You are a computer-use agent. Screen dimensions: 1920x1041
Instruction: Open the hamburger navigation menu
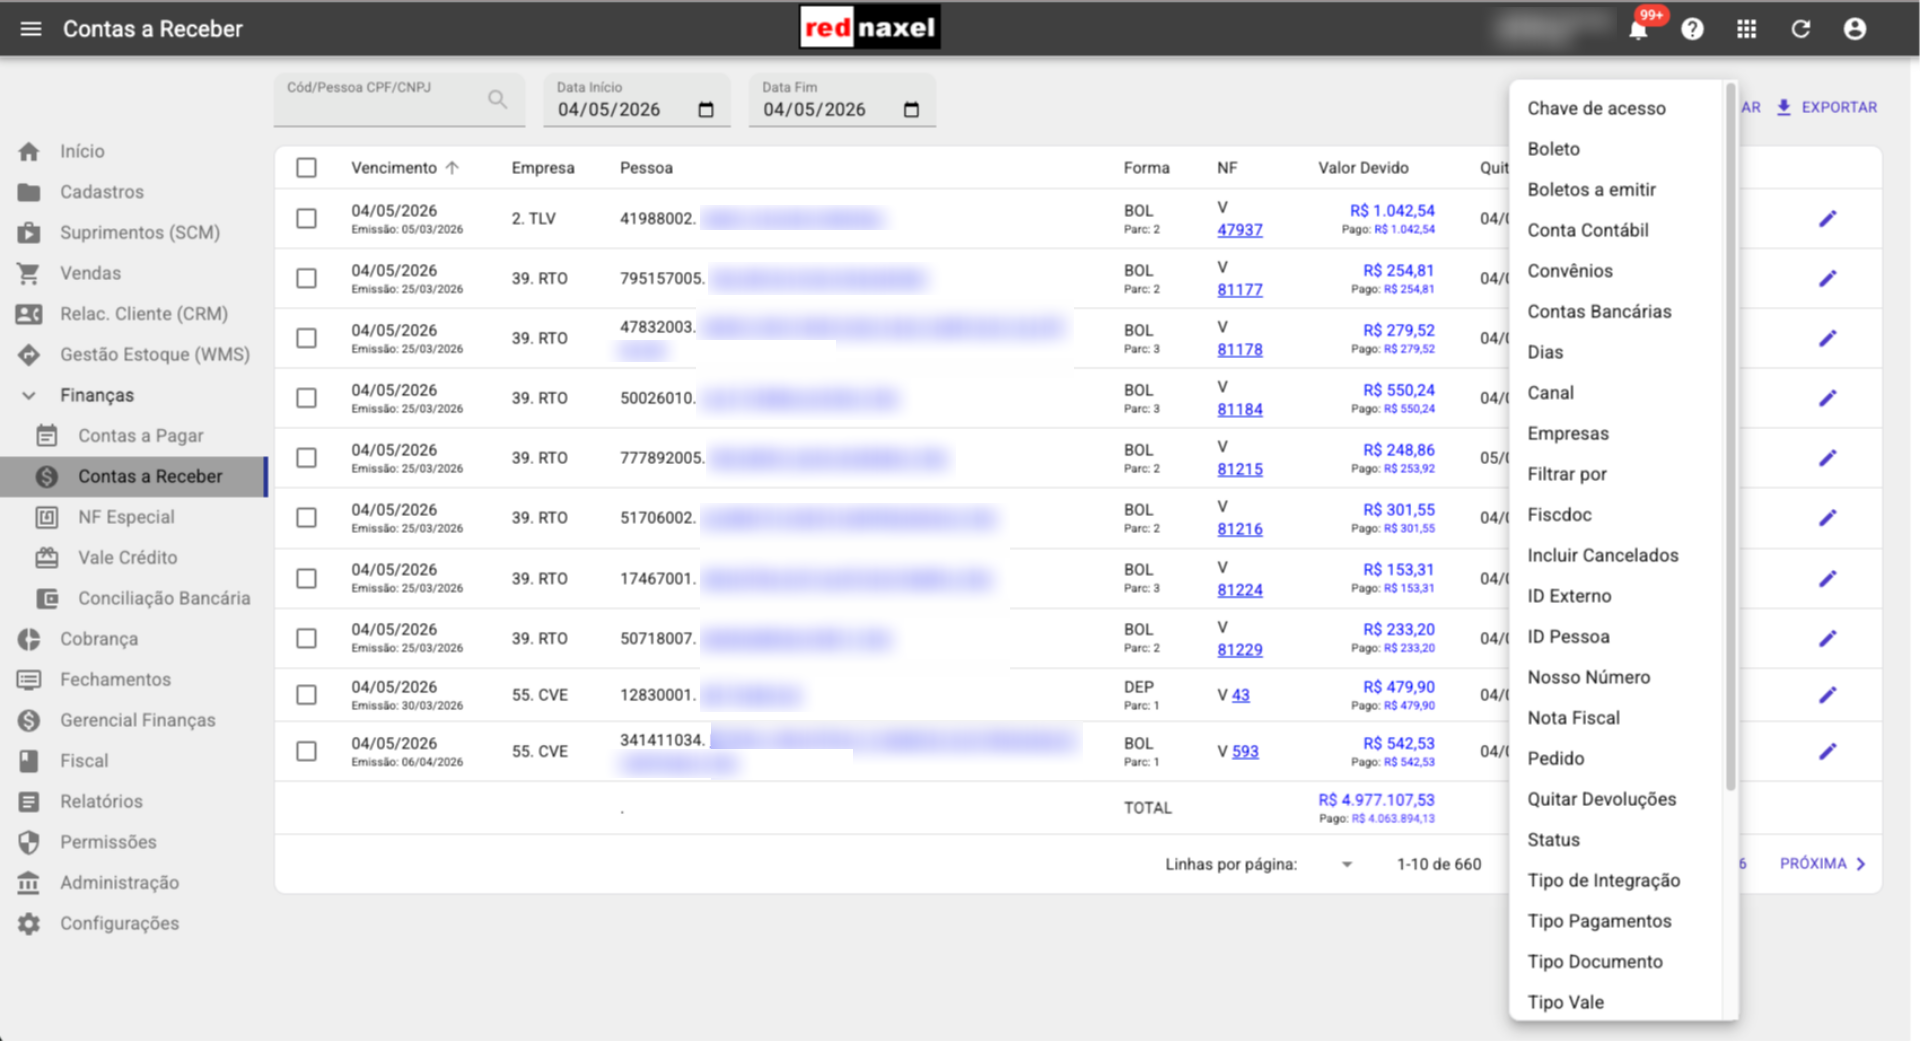(x=31, y=29)
